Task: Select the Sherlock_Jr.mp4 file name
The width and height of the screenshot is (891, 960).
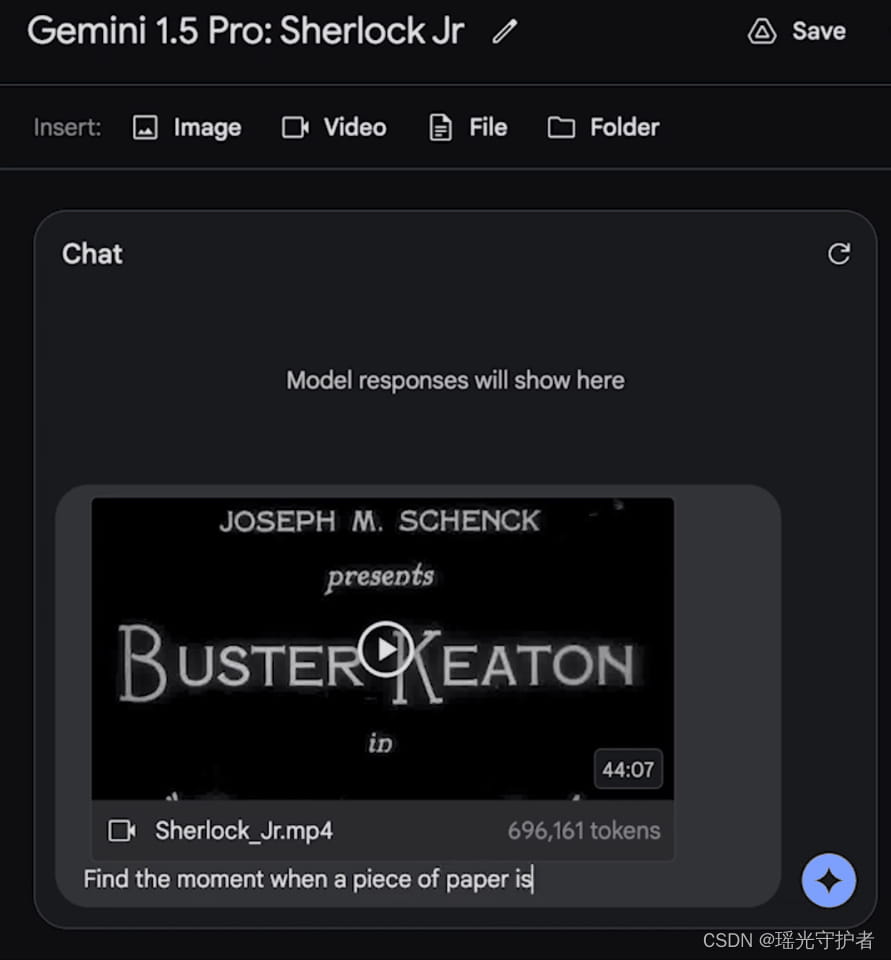Action: tap(244, 831)
